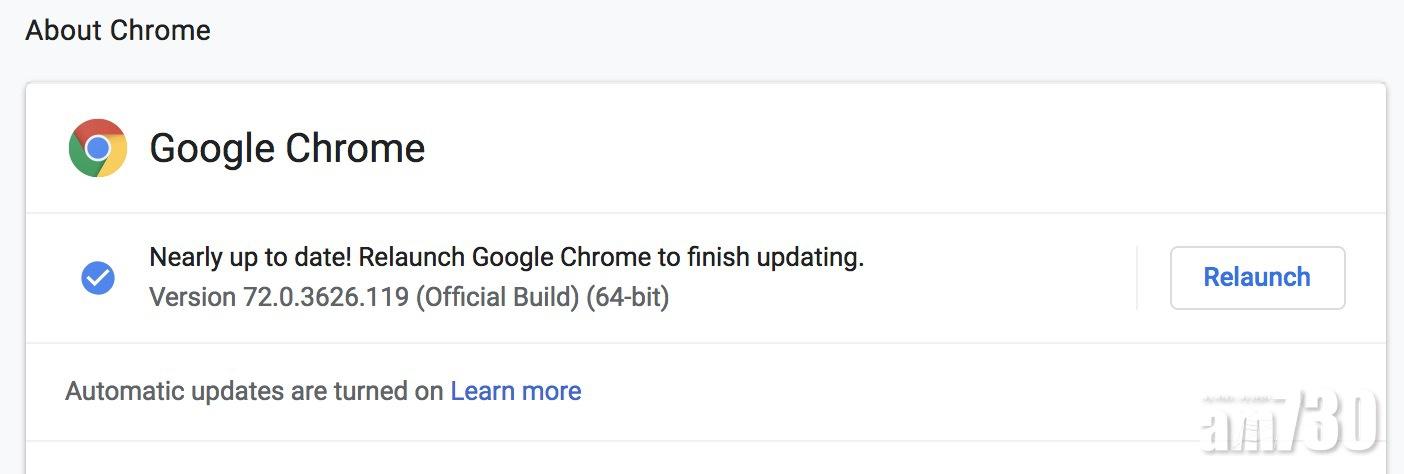Click the Version 72.0.3626.119 number text

325,297
